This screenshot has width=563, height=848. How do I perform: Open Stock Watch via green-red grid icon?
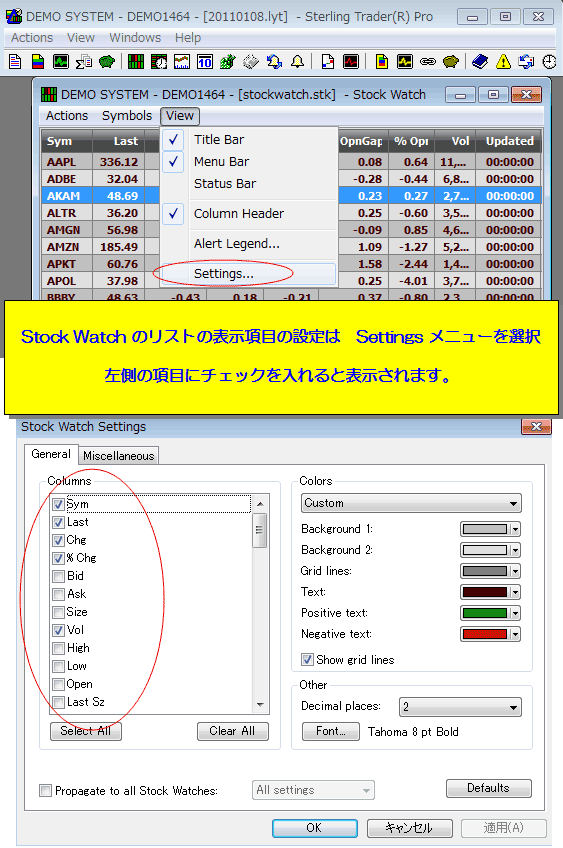click(x=136, y=62)
